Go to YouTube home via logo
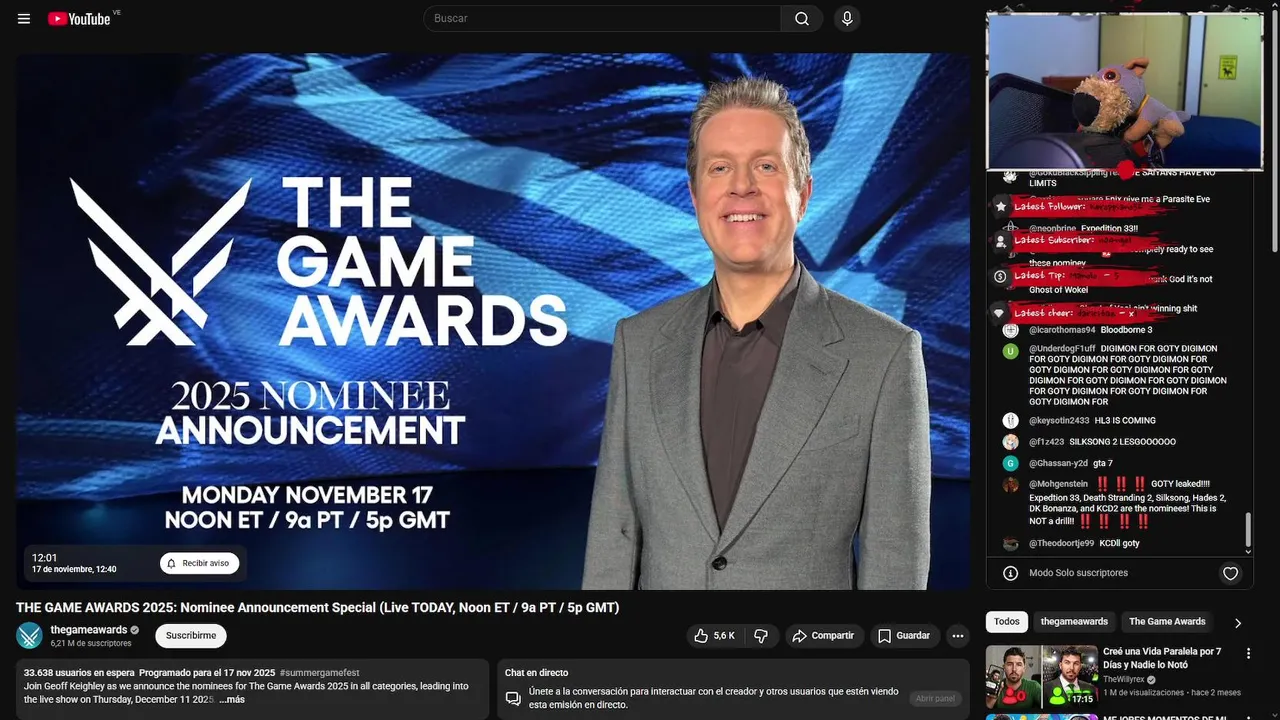The image size is (1280, 720). (x=79, y=19)
